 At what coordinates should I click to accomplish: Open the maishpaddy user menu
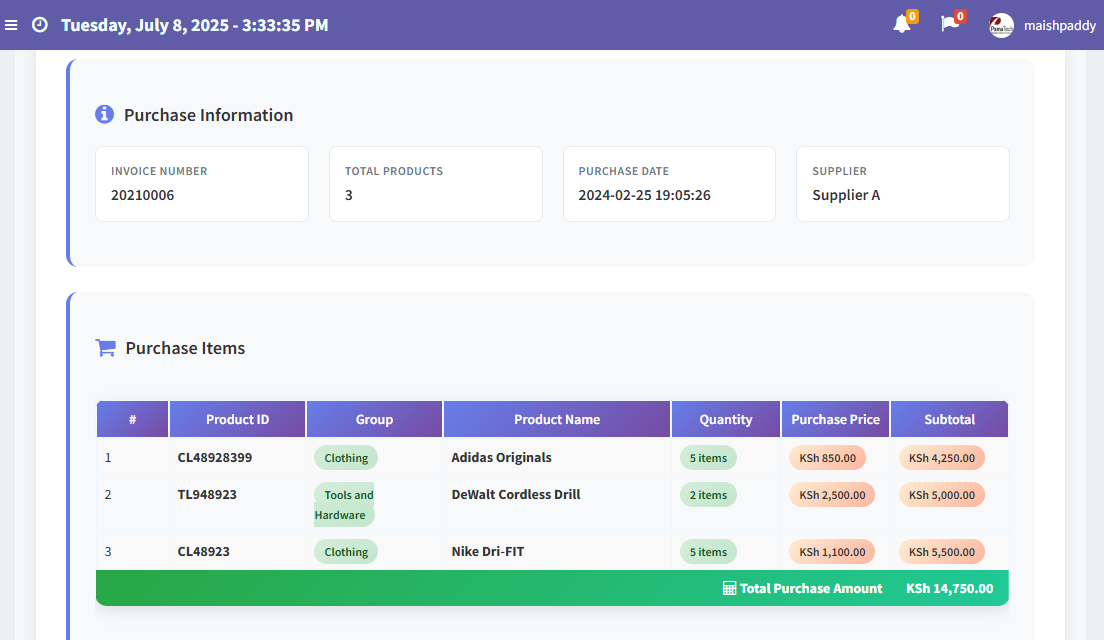1058,25
